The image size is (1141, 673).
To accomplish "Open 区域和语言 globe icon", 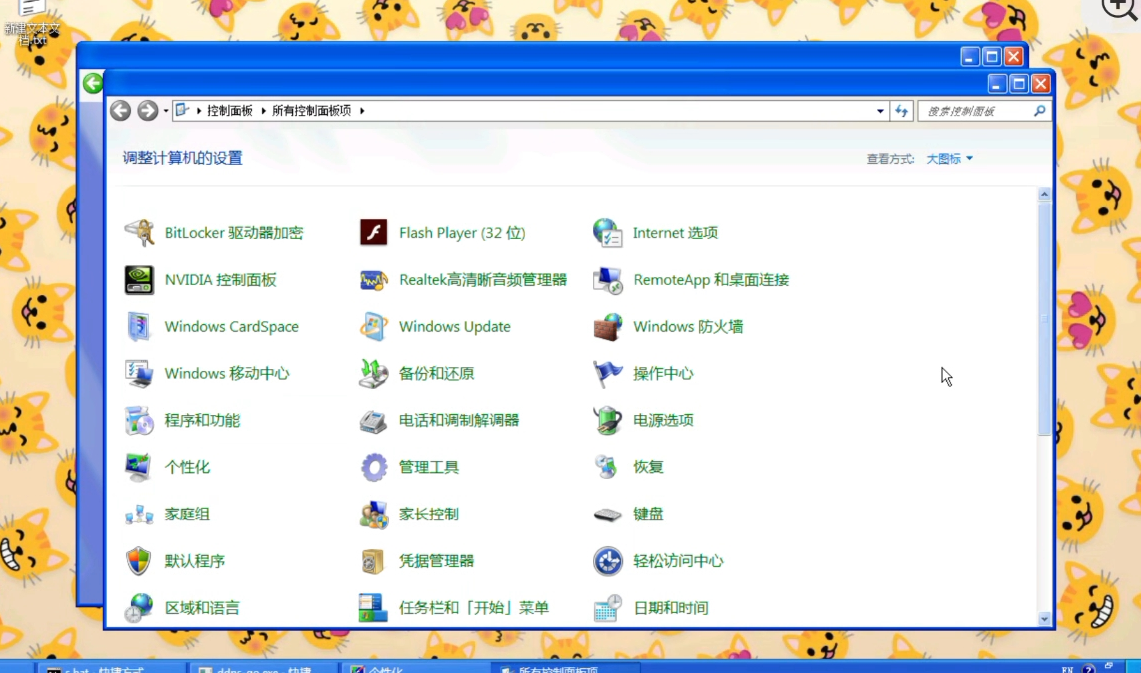I will click(x=139, y=608).
